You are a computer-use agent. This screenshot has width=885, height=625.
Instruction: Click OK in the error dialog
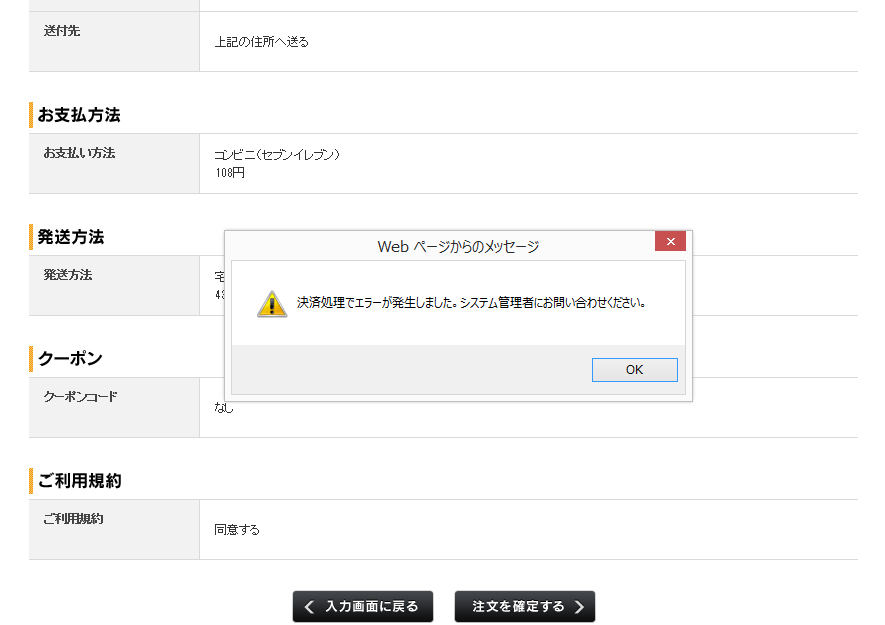pyautogui.click(x=634, y=370)
